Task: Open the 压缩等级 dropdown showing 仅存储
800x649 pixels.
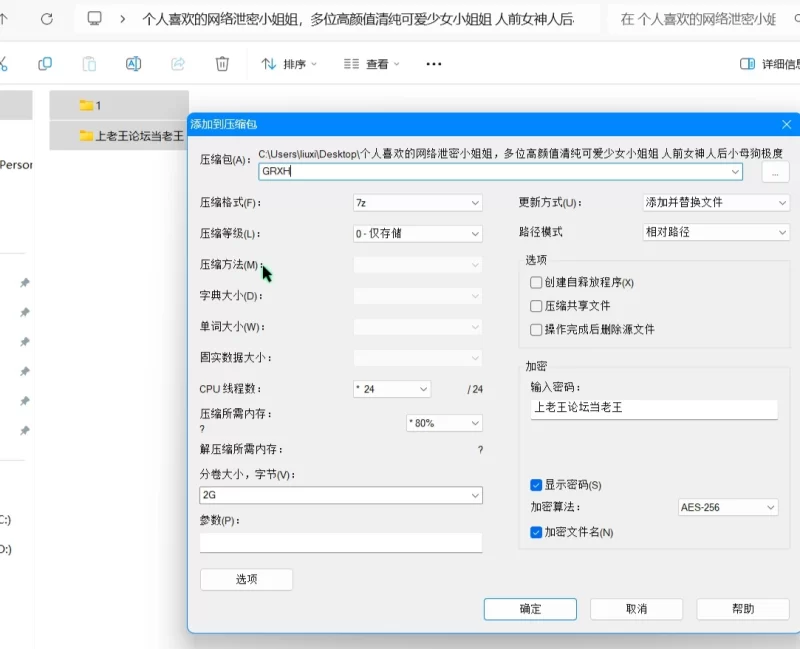Action: 417,234
